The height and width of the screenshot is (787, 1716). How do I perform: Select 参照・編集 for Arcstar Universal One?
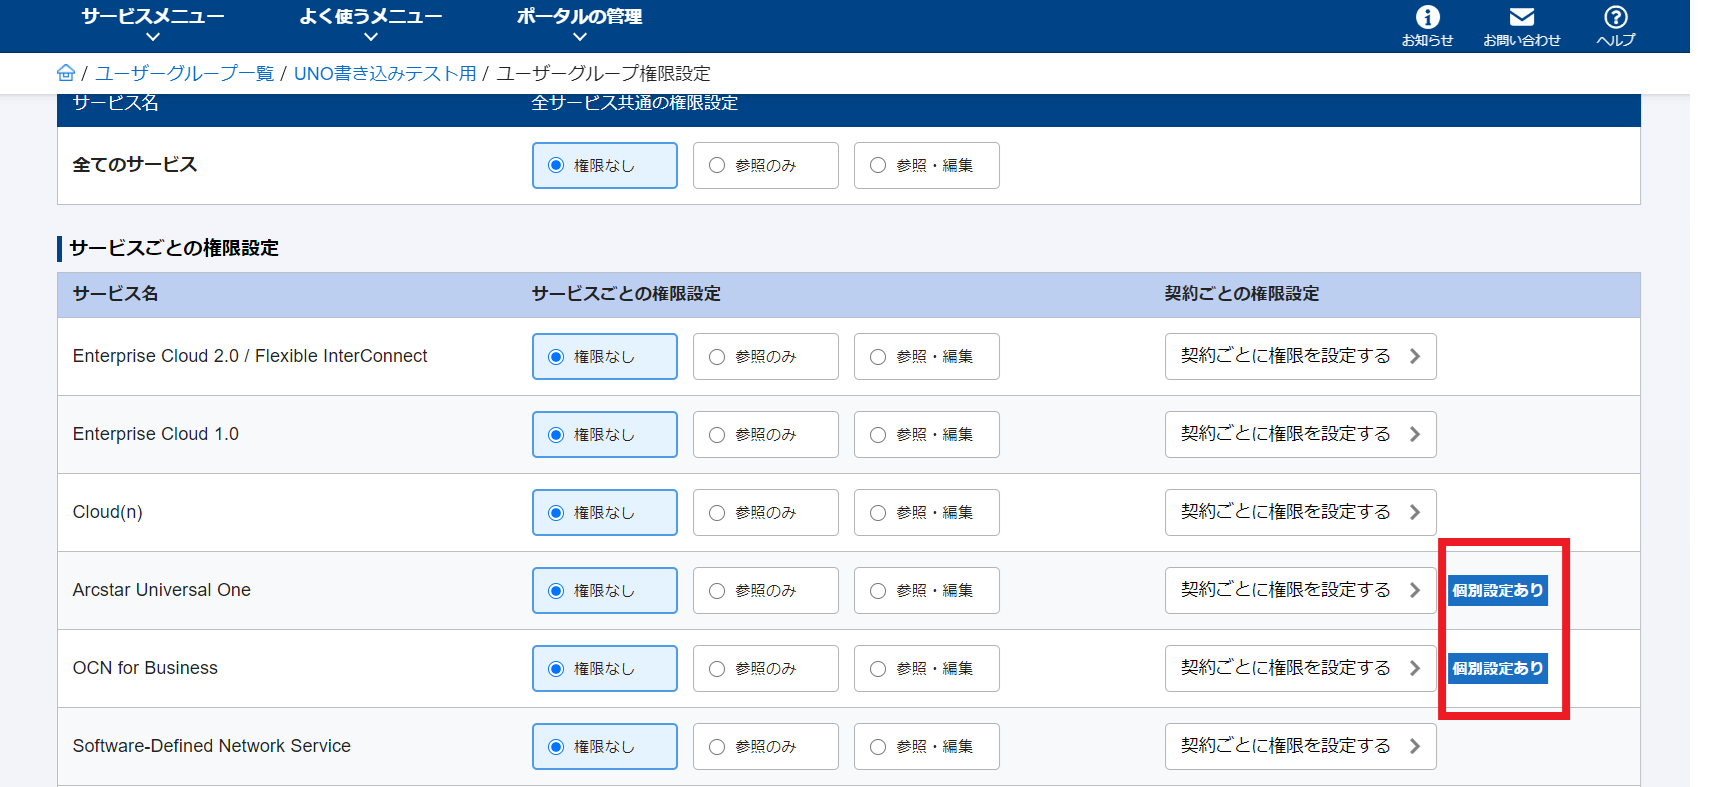point(926,590)
